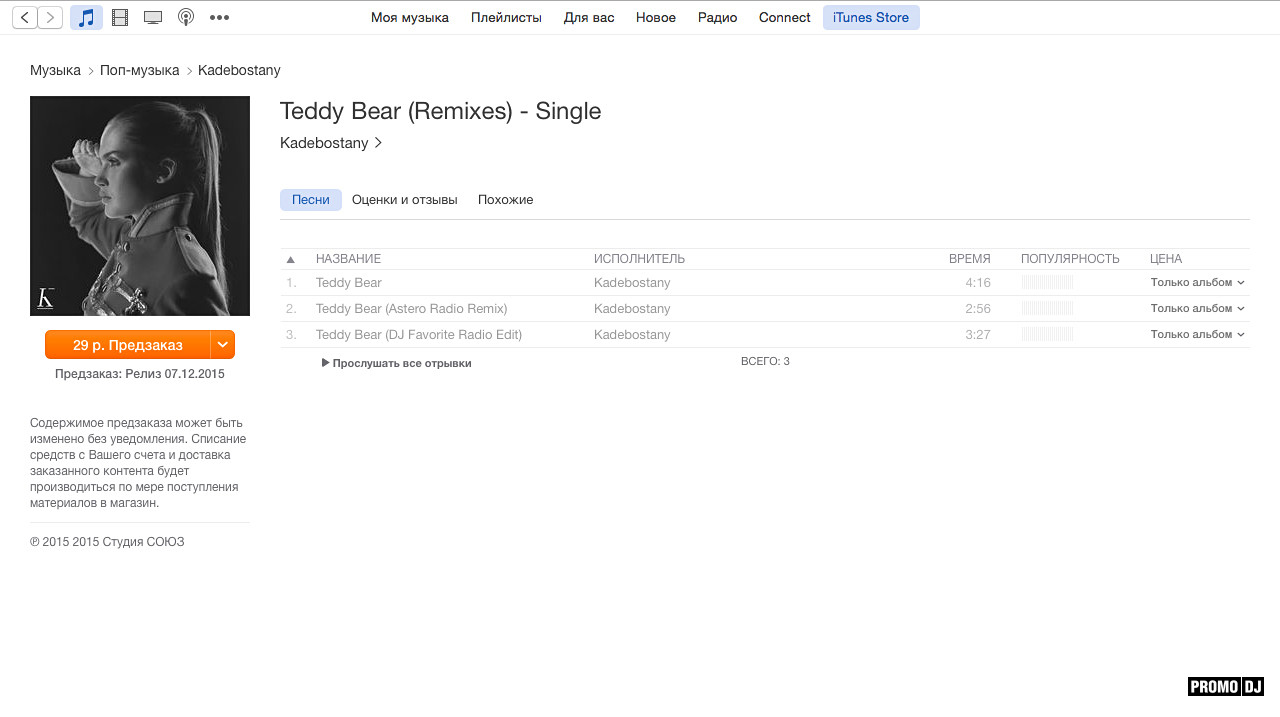Click the back navigation arrow

click(x=25, y=17)
